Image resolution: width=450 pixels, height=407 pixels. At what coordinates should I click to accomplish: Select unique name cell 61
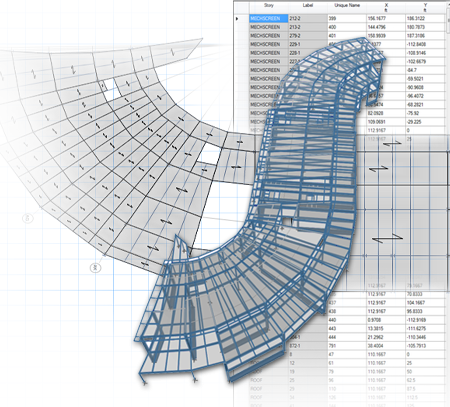pos(347,363)
